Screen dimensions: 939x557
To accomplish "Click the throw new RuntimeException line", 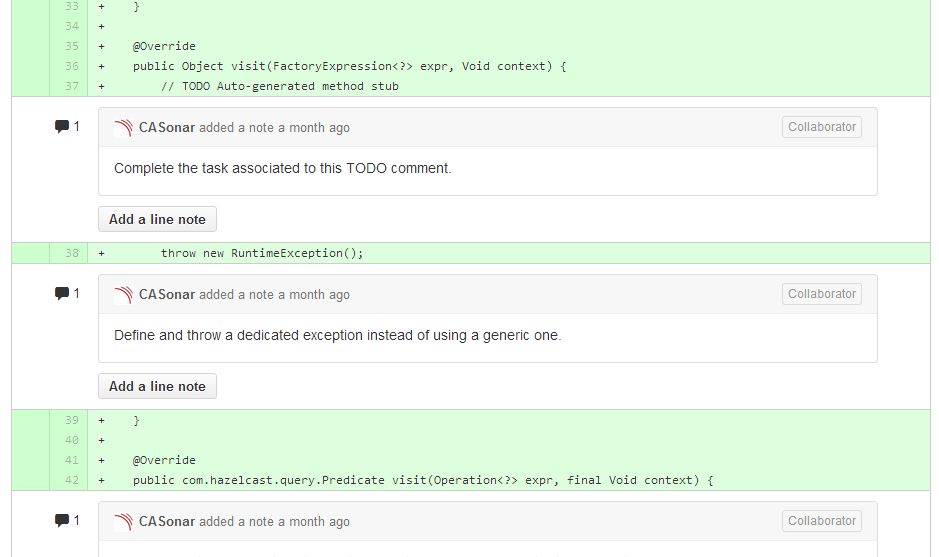I will 262,253.
